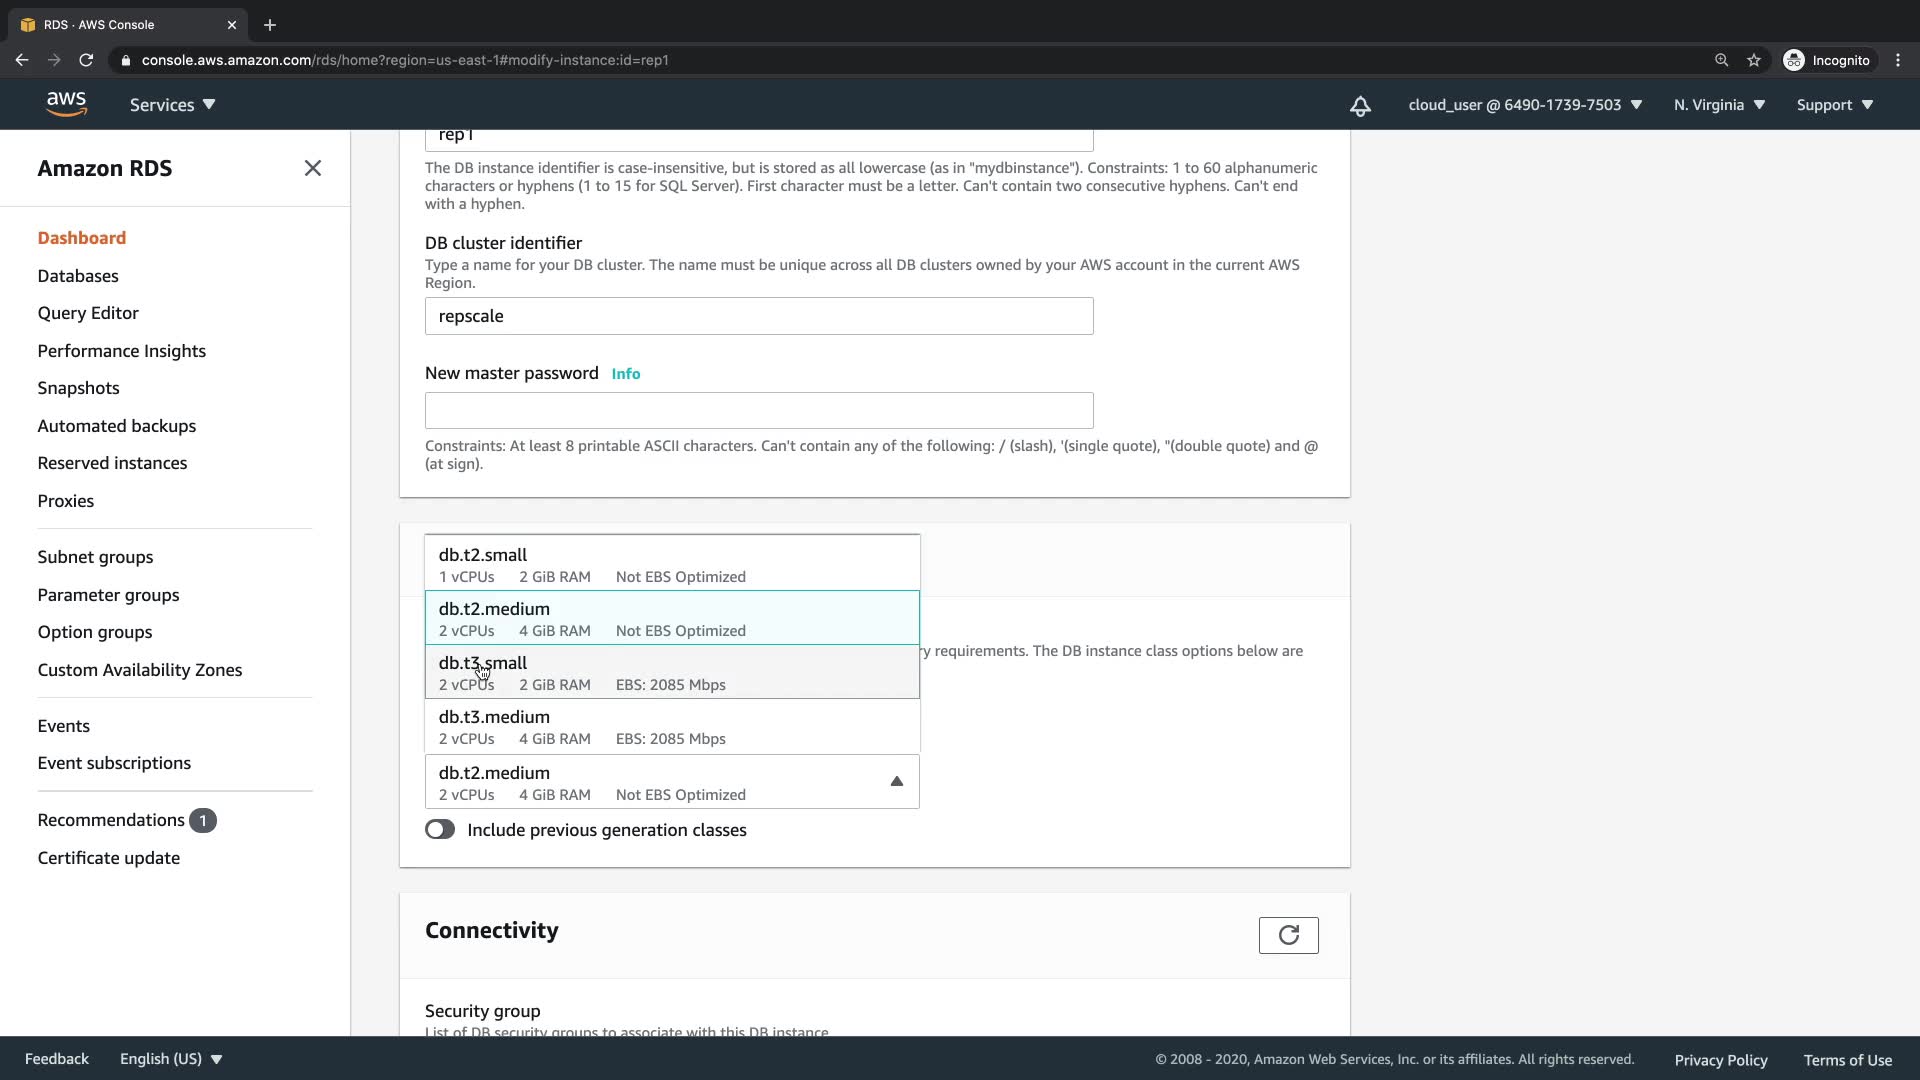Click the Connectivity refresh icon button
The image size is (1920, 1080).
point(1288,935)
